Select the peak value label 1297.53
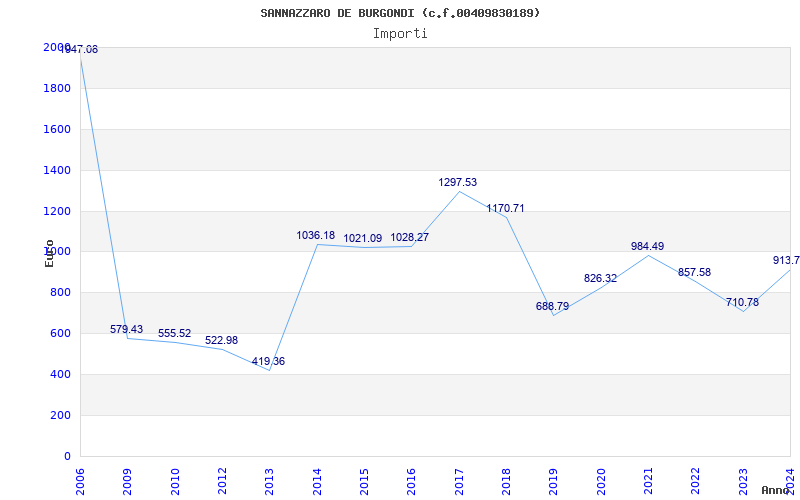This screenshot has height=500, width=800. 458,182
